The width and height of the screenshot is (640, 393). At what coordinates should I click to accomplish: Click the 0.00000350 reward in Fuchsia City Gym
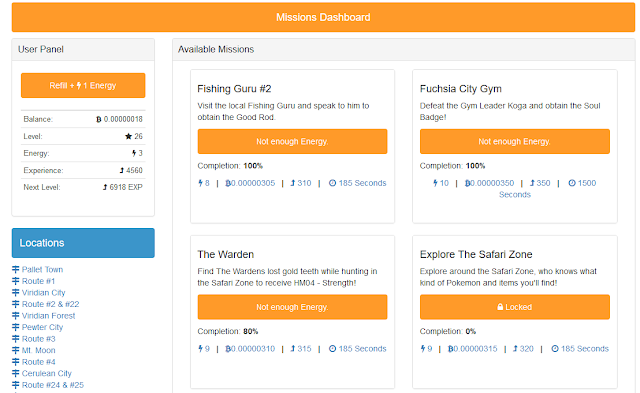pyautogui.click(x=489, y=183)
